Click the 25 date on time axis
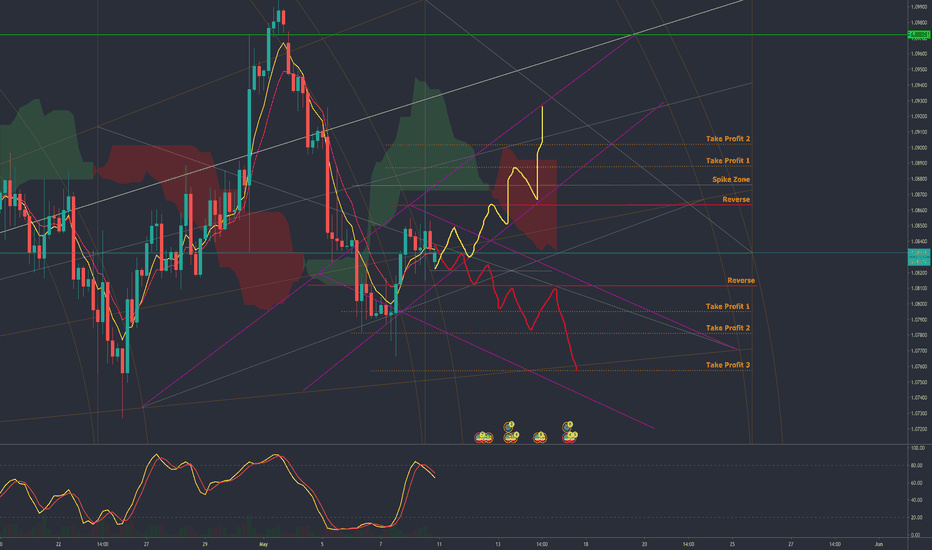The image size is (932, 550). coord(732,544)
